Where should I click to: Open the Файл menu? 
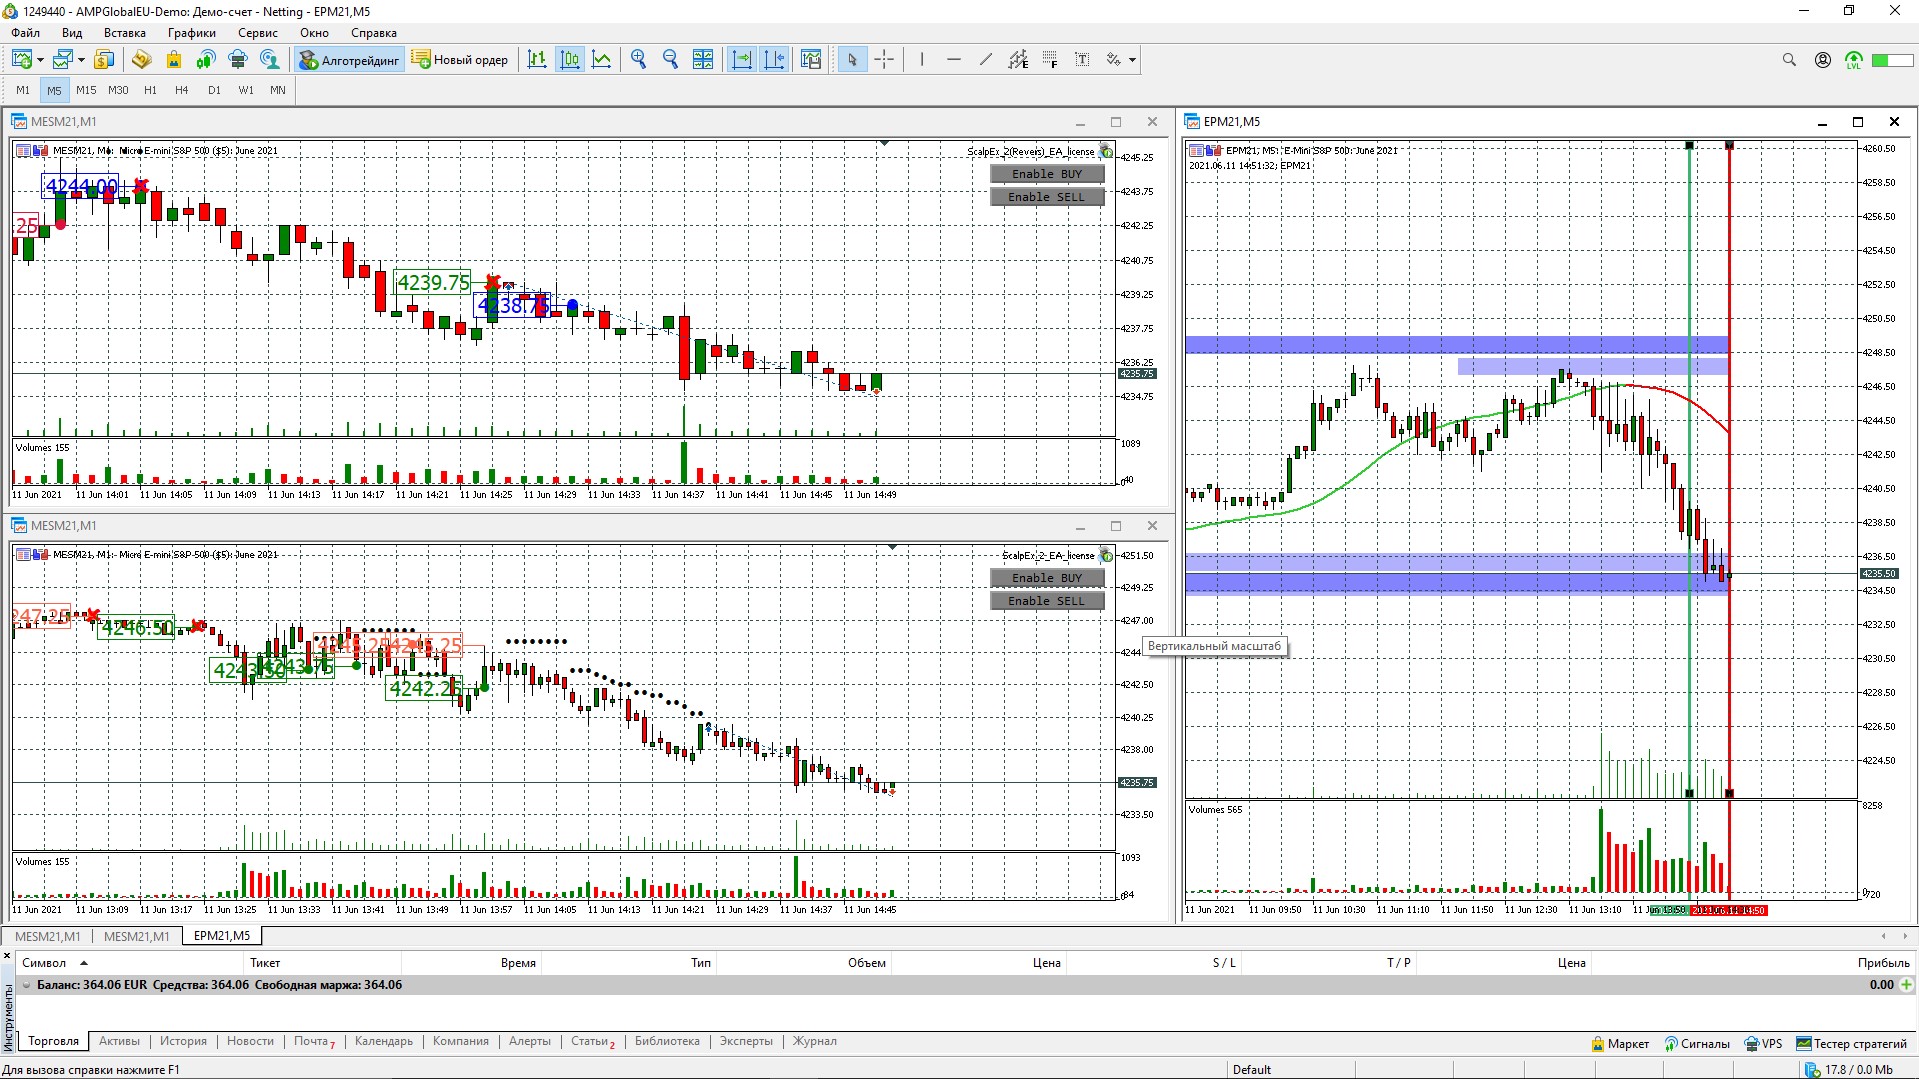click(26, 33)
